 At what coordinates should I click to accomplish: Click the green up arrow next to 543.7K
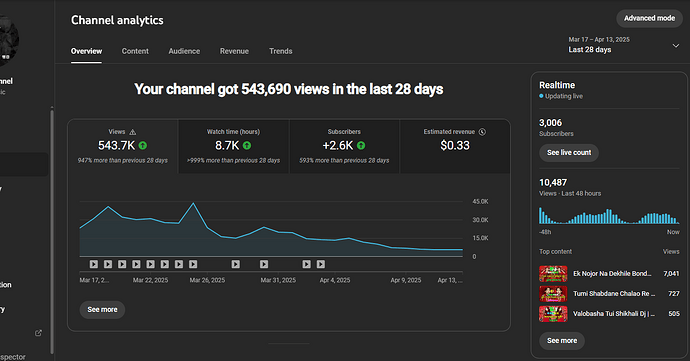pyautogui.click(x=143, y=145)
